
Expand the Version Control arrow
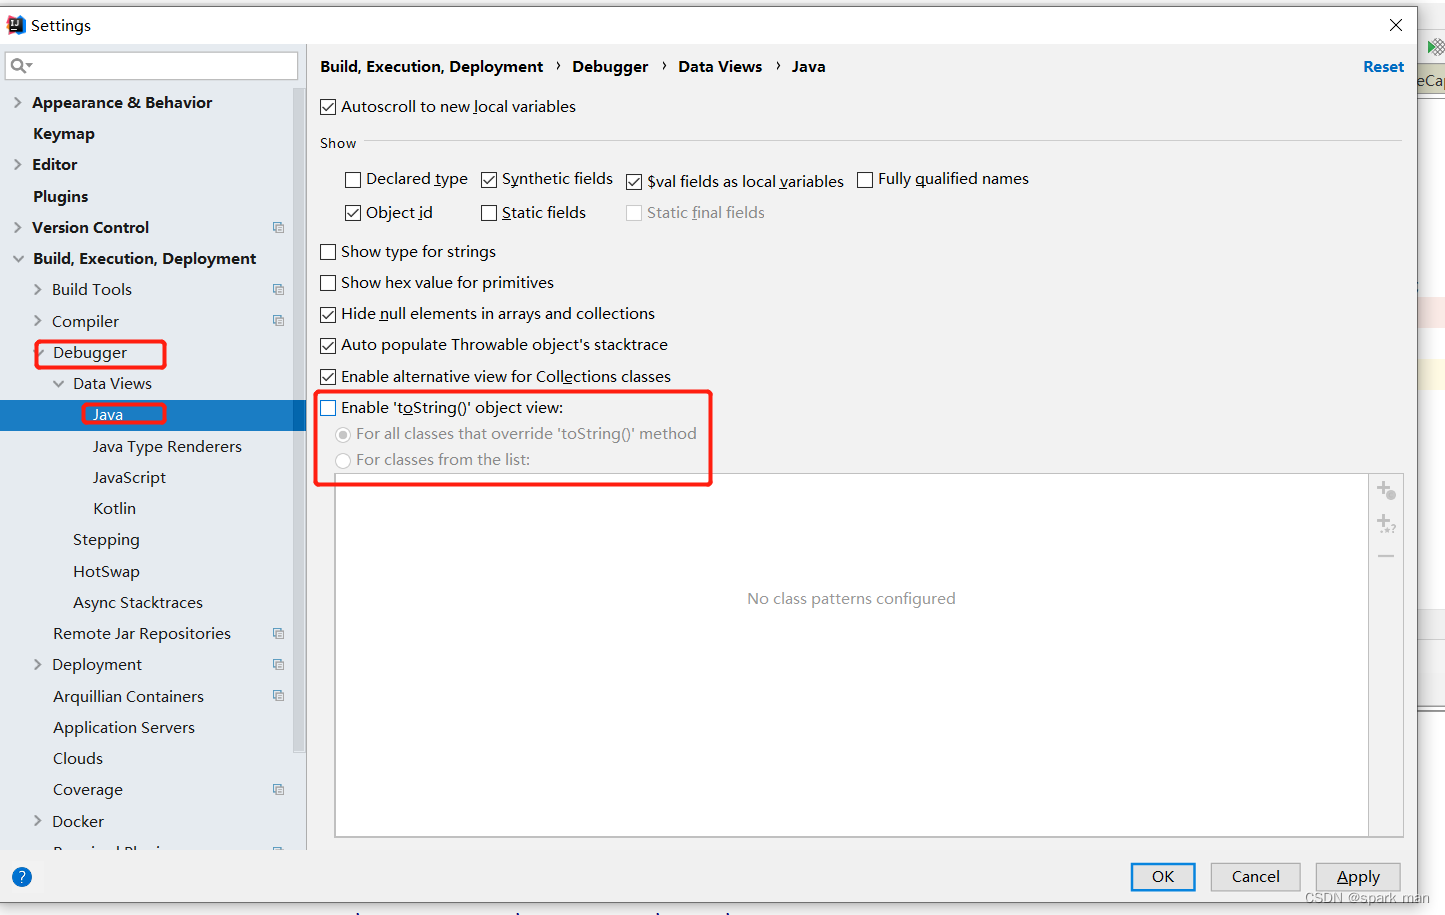point(17,227)
